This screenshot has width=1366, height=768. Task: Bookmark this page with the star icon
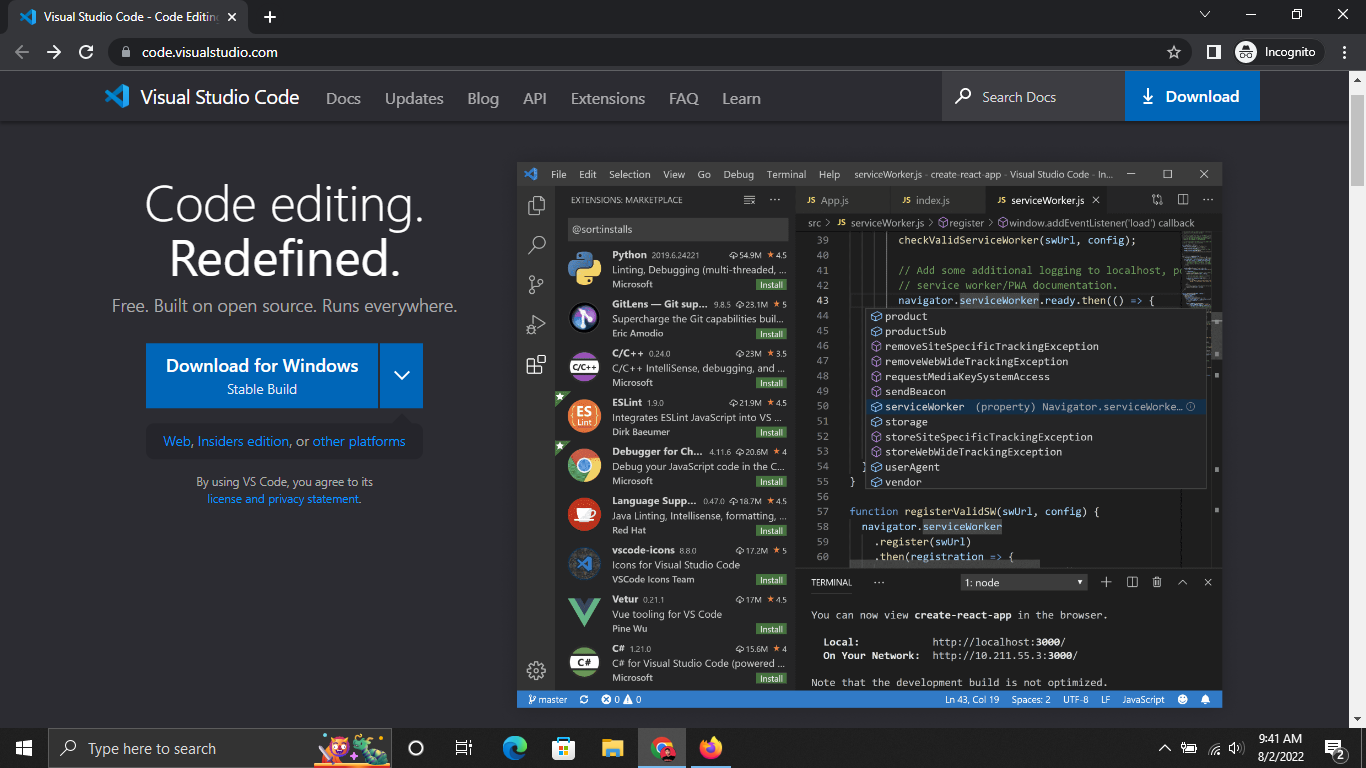coord(1174,52)
